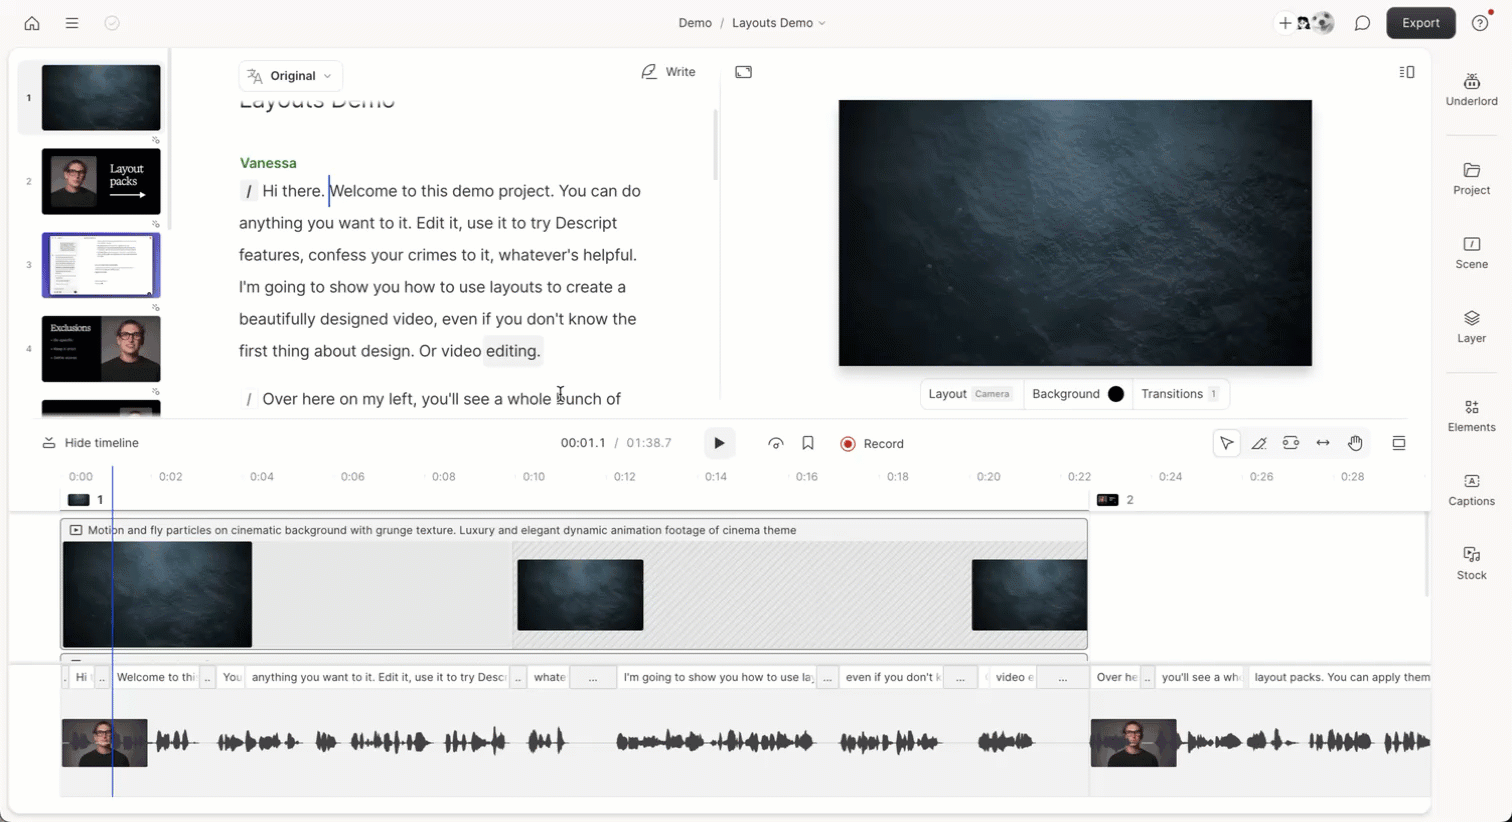
Task: Click the script panel vertical scrollbar
Action: tap(715, 145)
